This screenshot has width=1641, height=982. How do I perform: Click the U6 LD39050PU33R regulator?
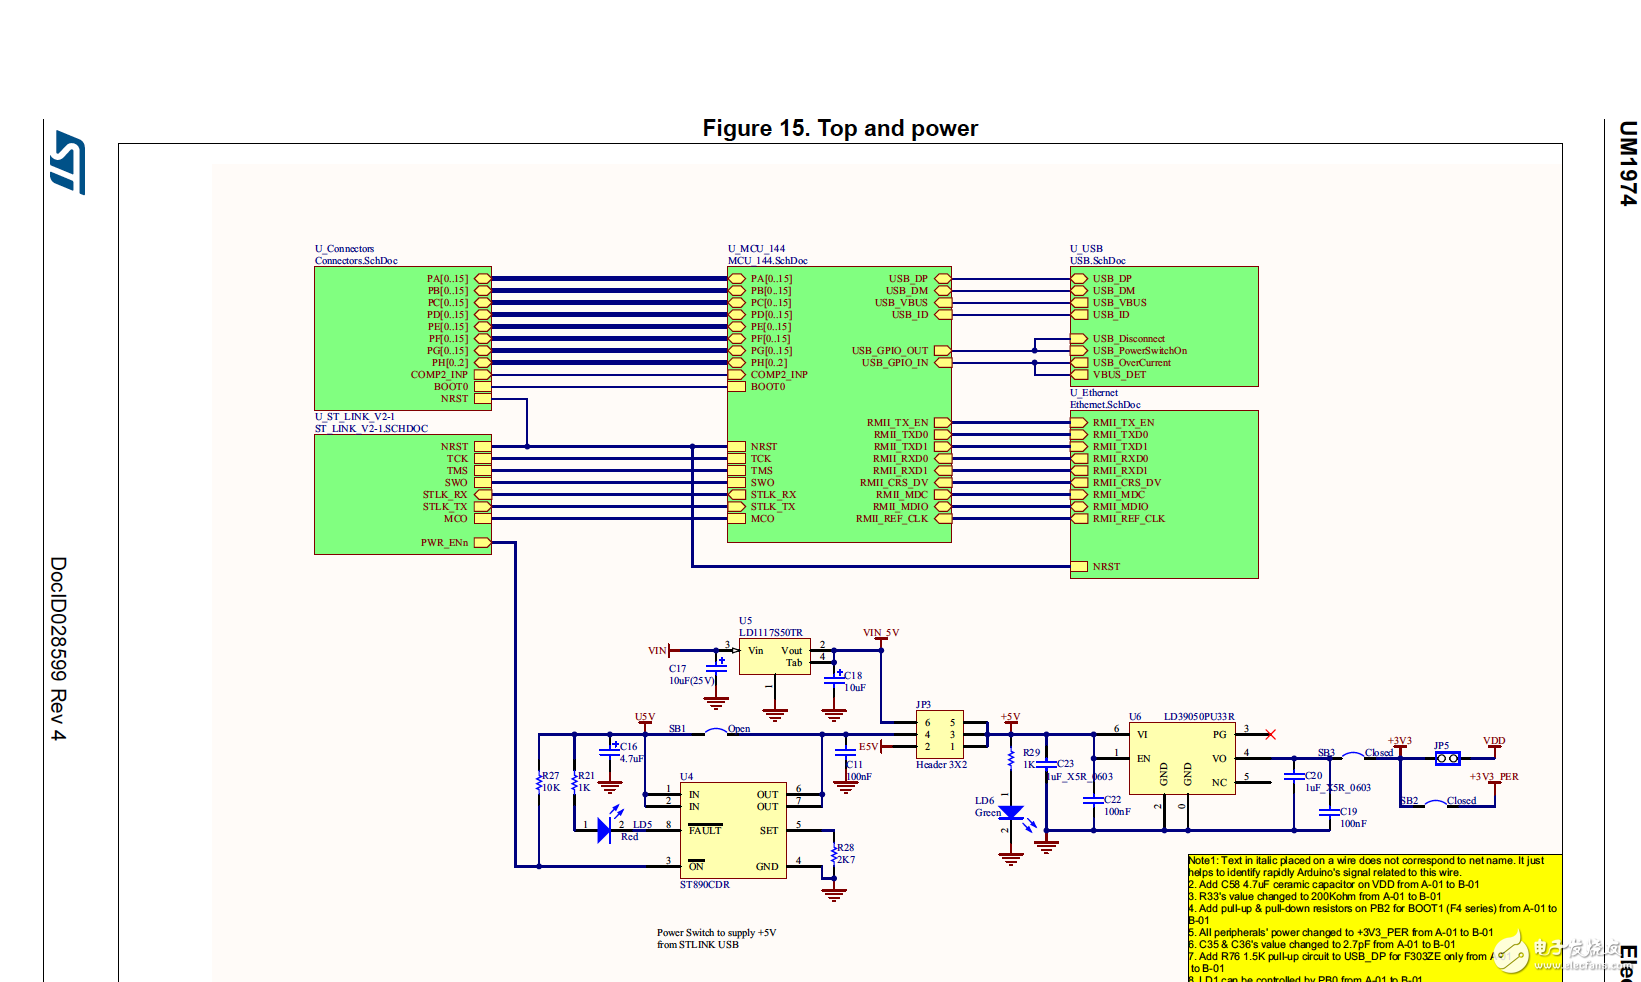click(1182, 759)
